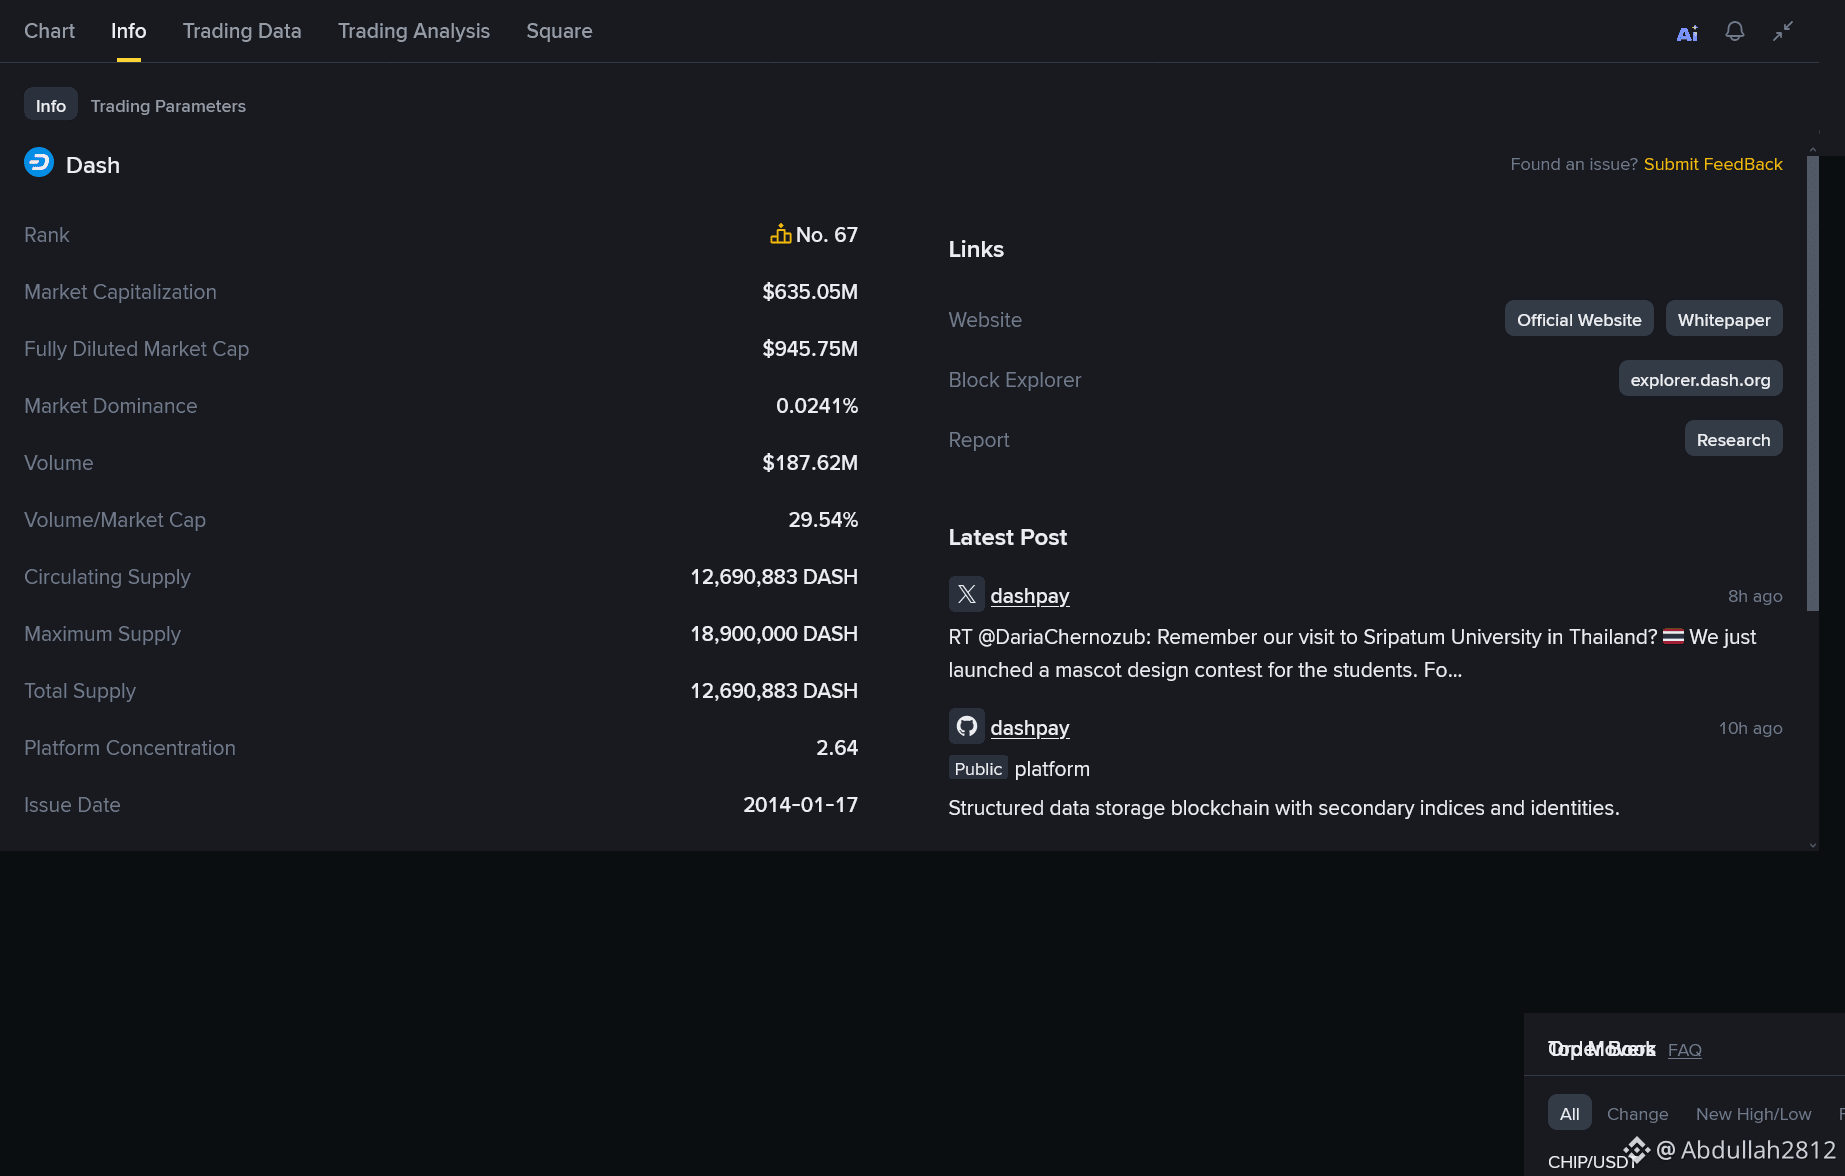Click the Platform Concentration label

coord(130,748)
